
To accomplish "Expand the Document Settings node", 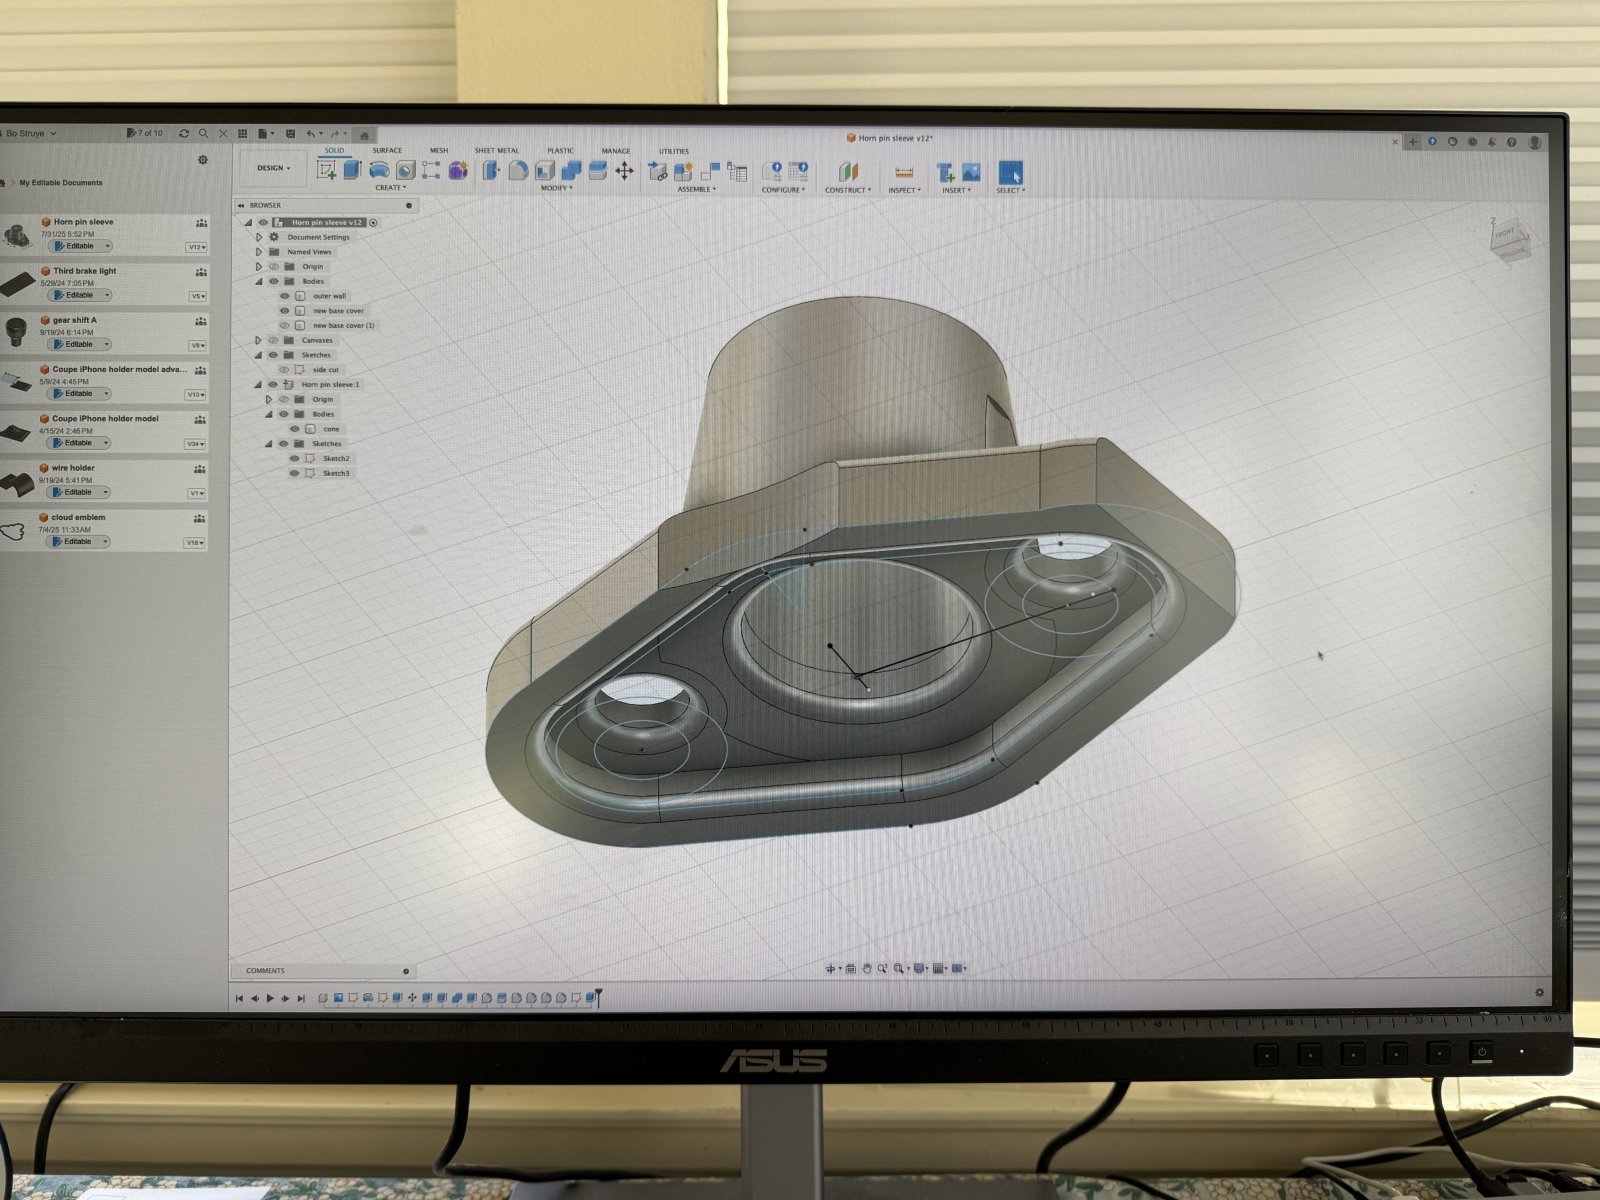I will click(x=259, y=237).
